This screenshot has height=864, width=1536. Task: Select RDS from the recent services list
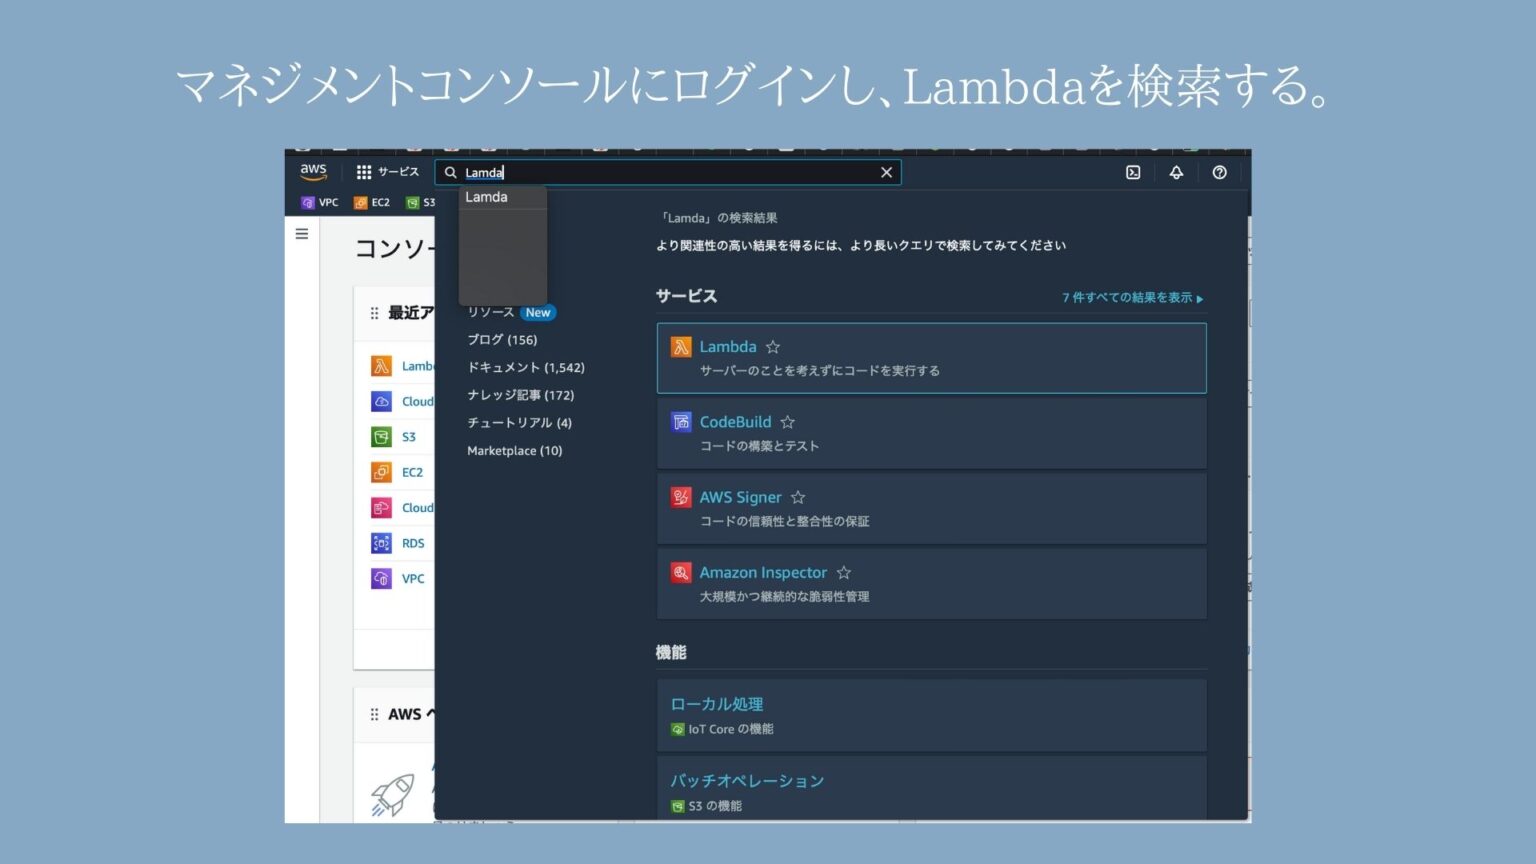tap(412, 542)
